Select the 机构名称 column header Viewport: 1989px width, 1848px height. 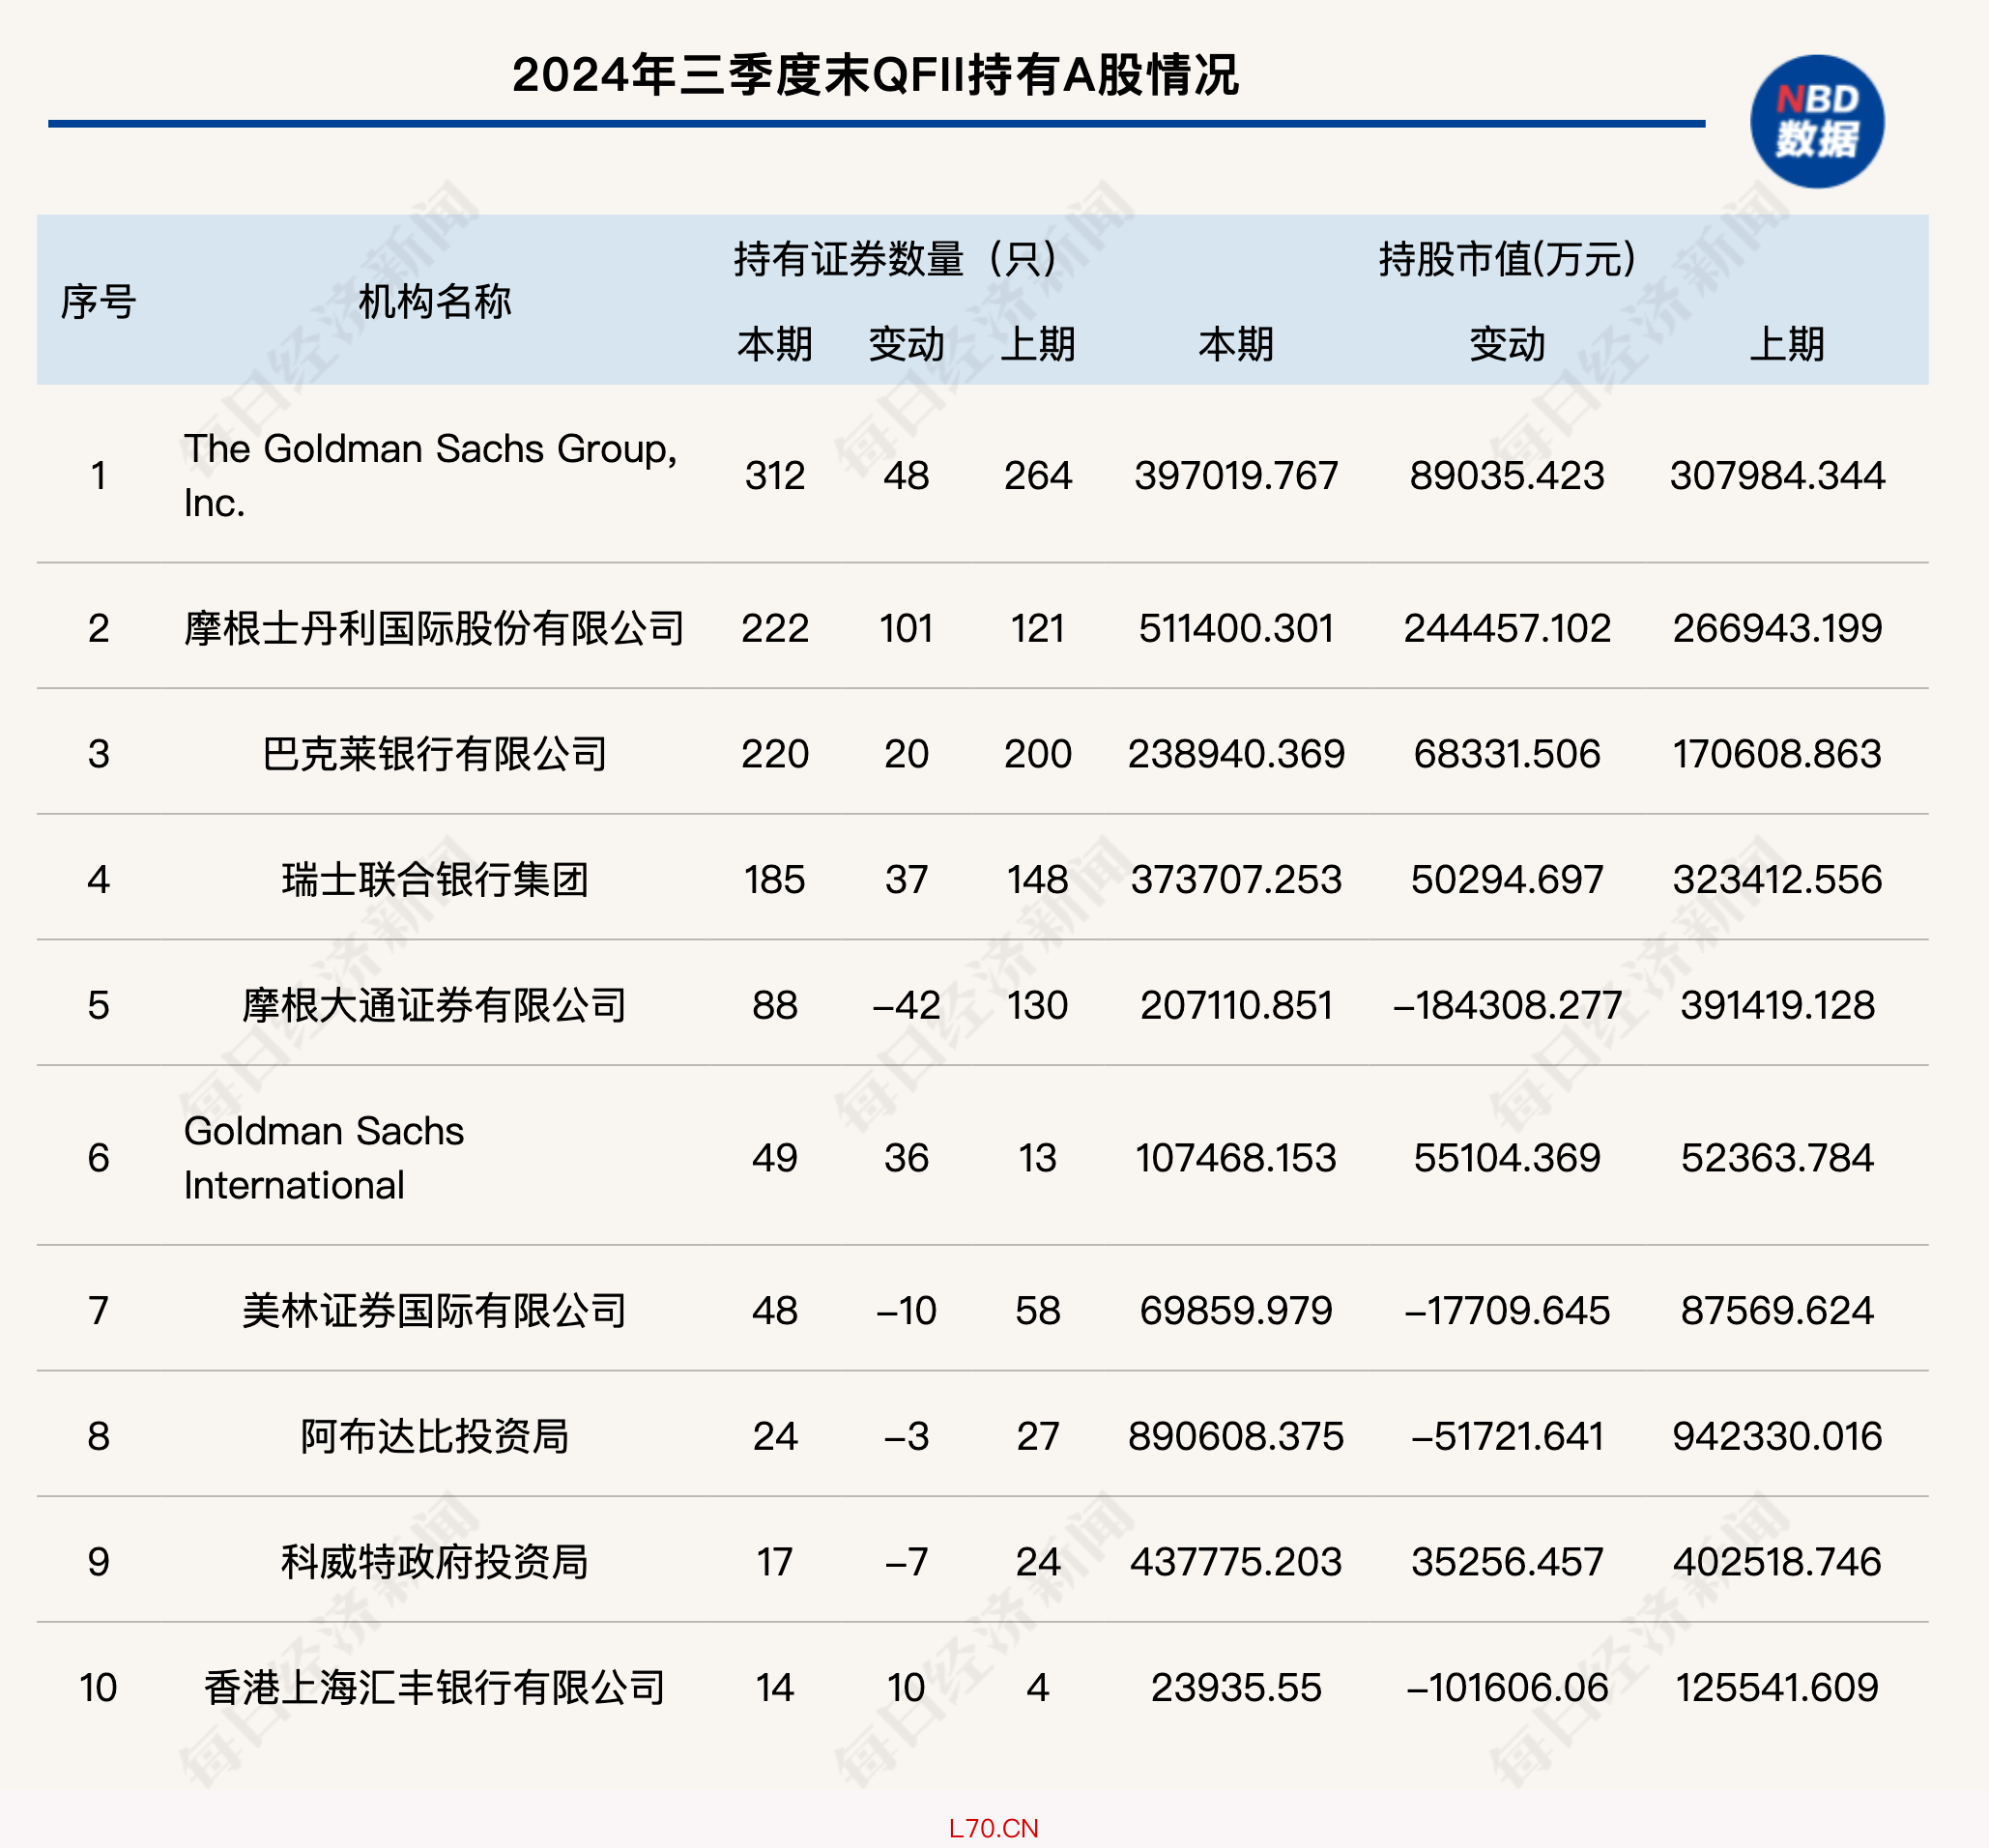point(434,301)
